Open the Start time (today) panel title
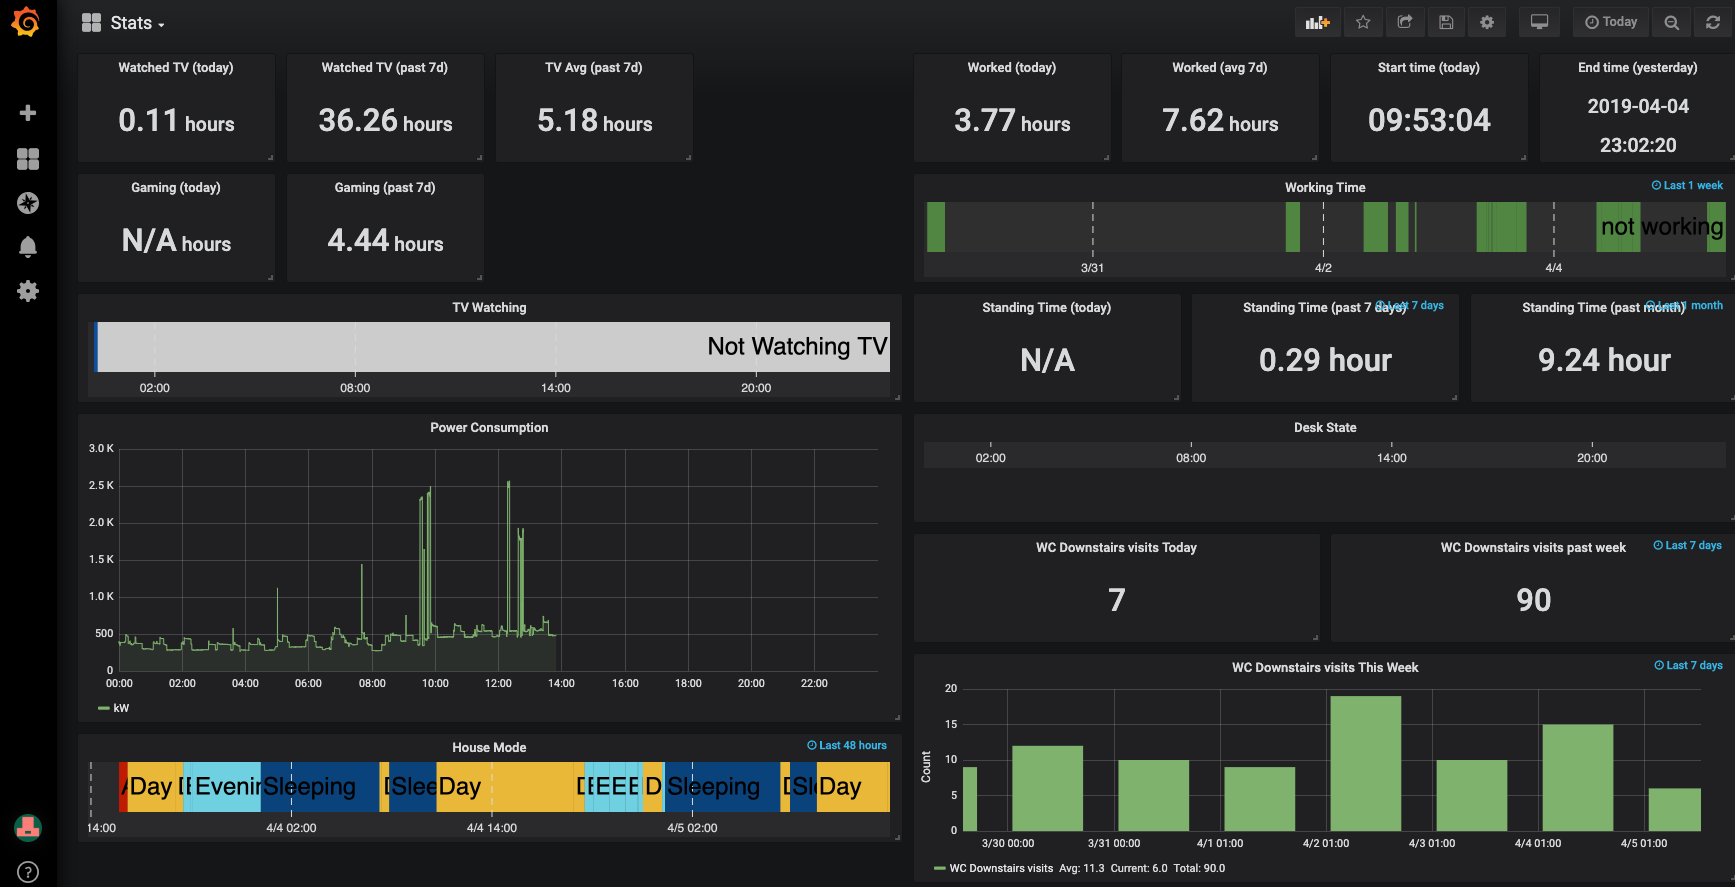The height and width of the screenshot is (887, 1735). click(1429, 68)
